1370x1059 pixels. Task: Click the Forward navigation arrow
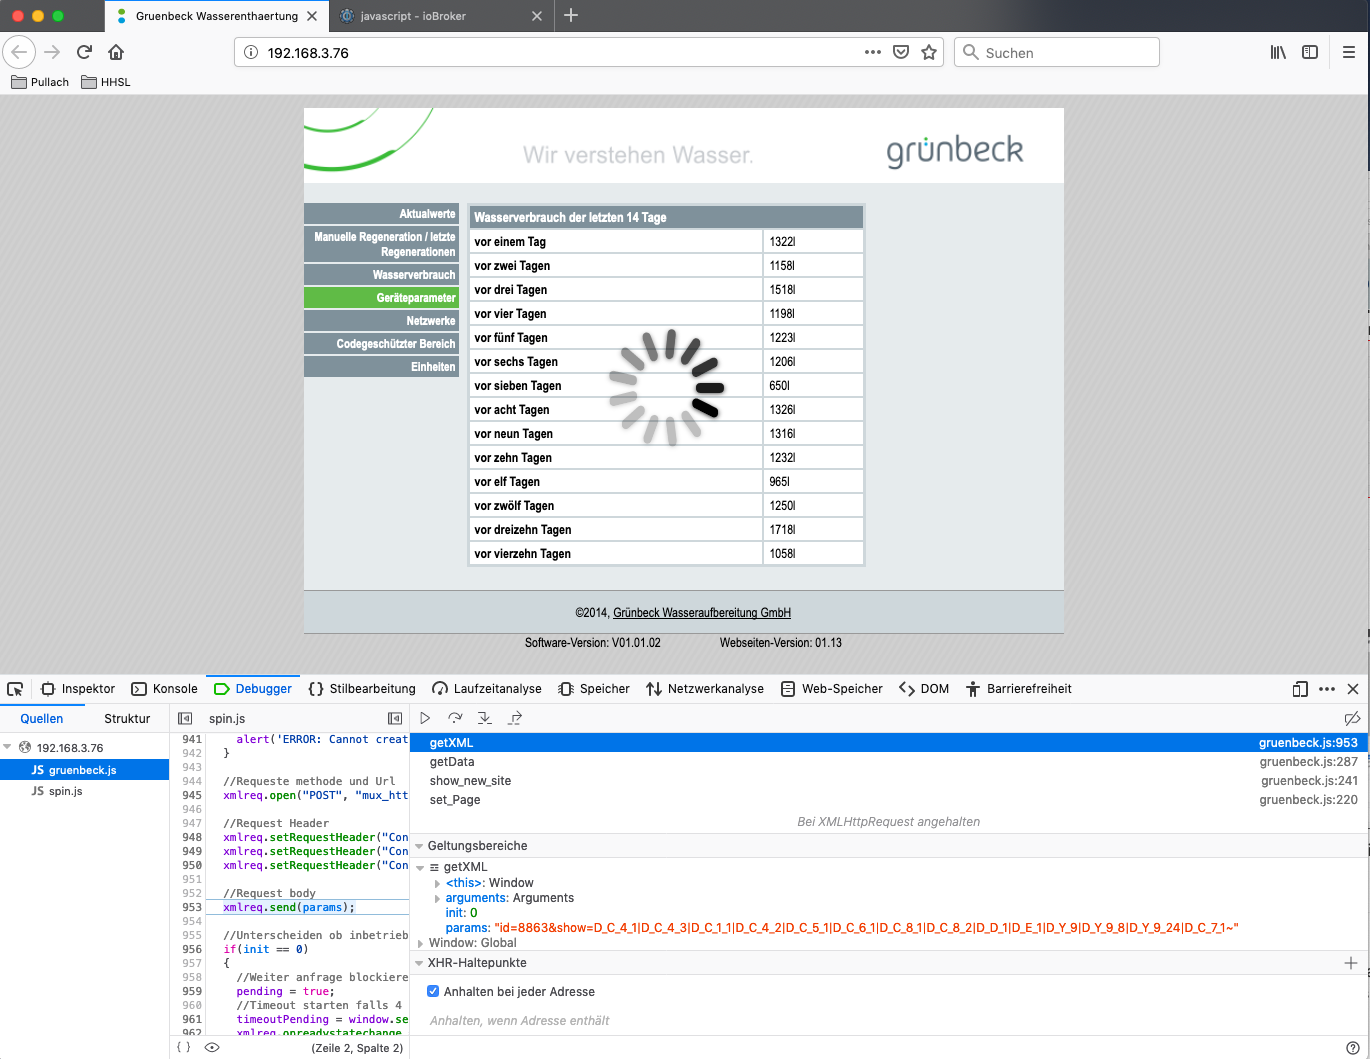click(52, 52)
